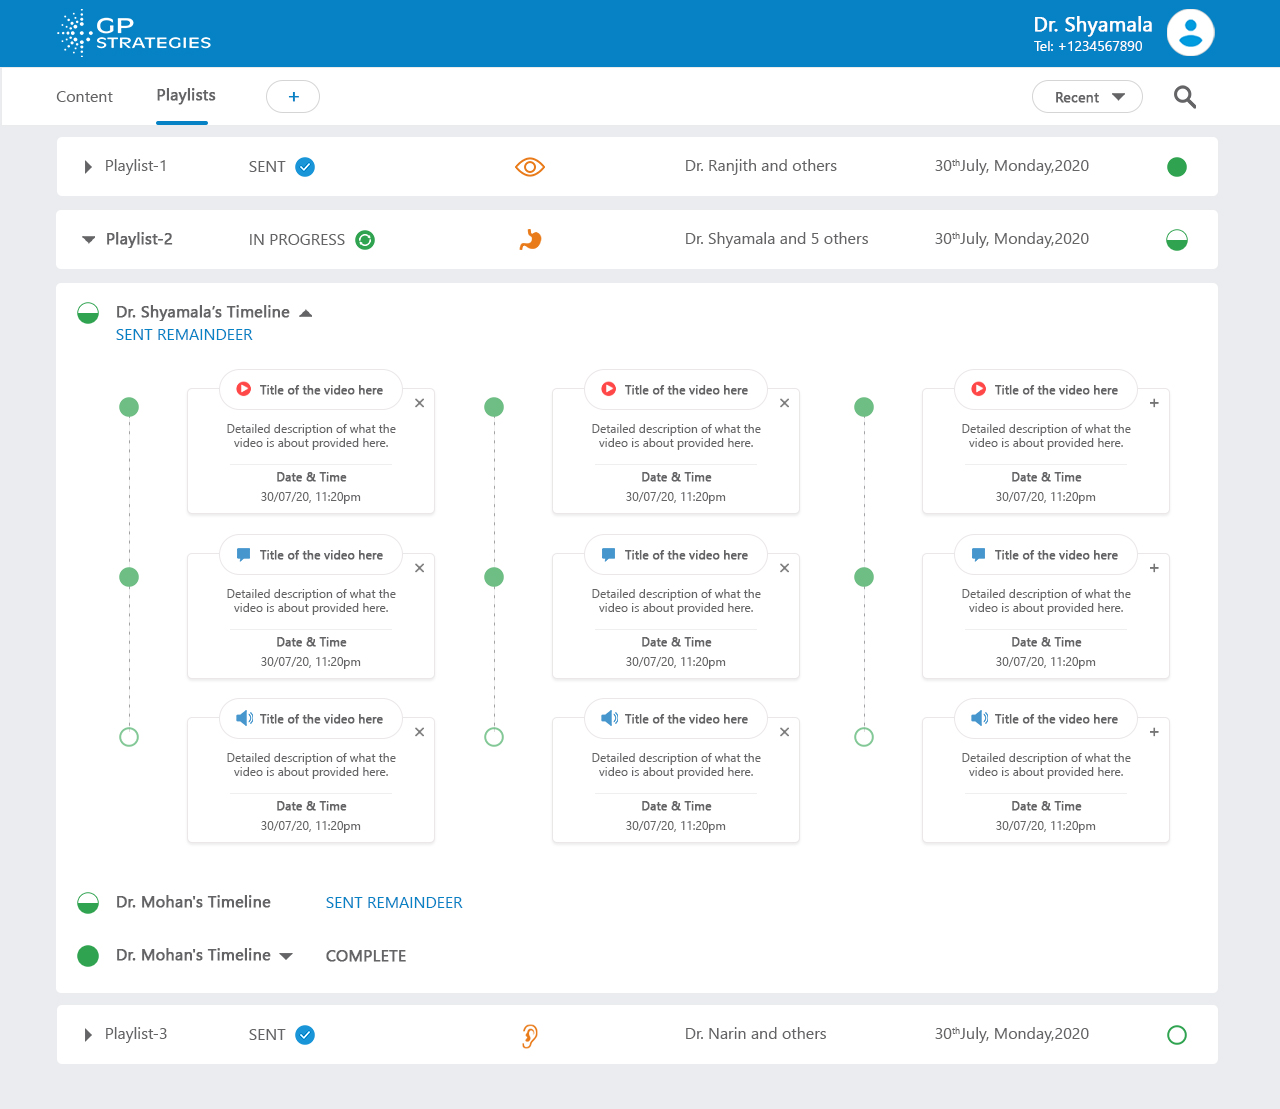This screenshot has width=1280, height=1109.
Task: Open the Recent sort dropdown
Action: 1087,97
